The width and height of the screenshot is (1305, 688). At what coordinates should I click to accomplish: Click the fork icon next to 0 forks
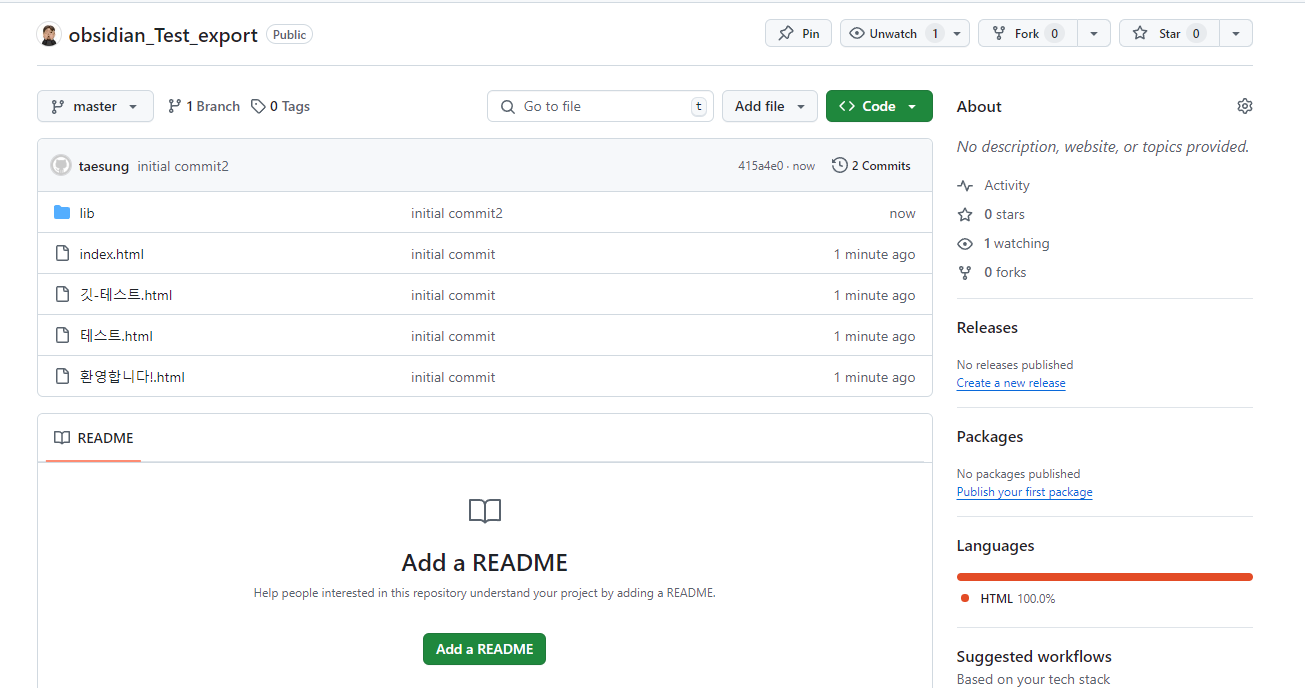click(965, 273)
